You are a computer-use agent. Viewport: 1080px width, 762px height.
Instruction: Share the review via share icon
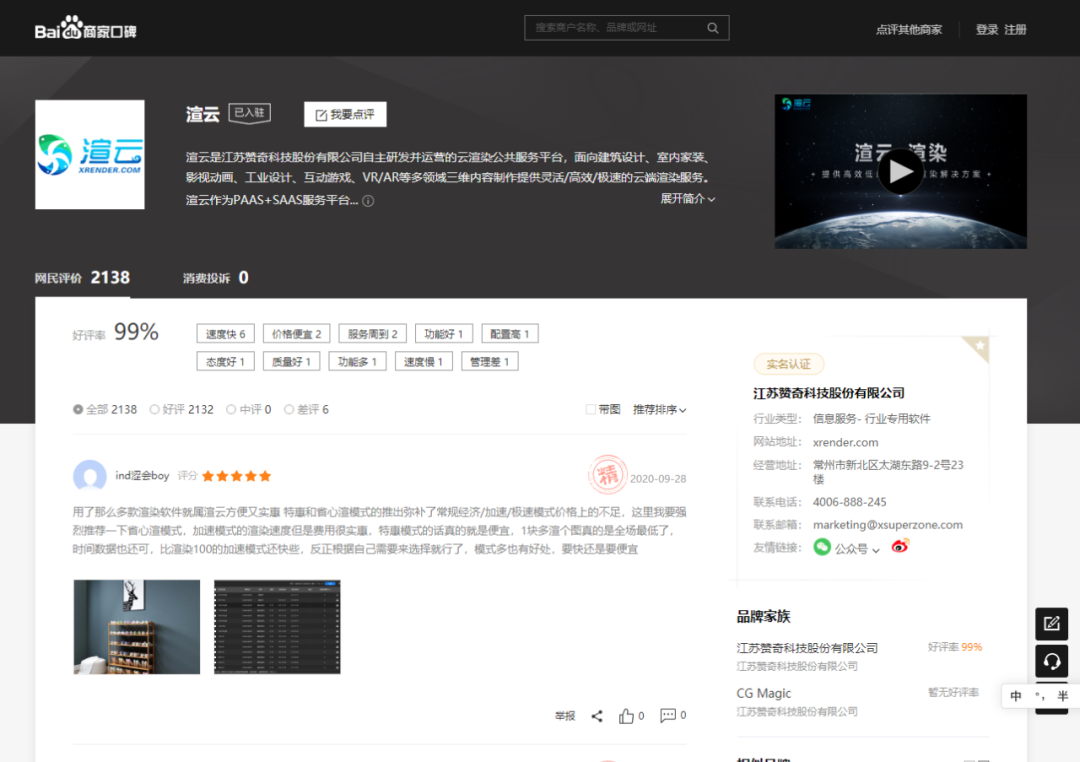click(x=597, y=716)
